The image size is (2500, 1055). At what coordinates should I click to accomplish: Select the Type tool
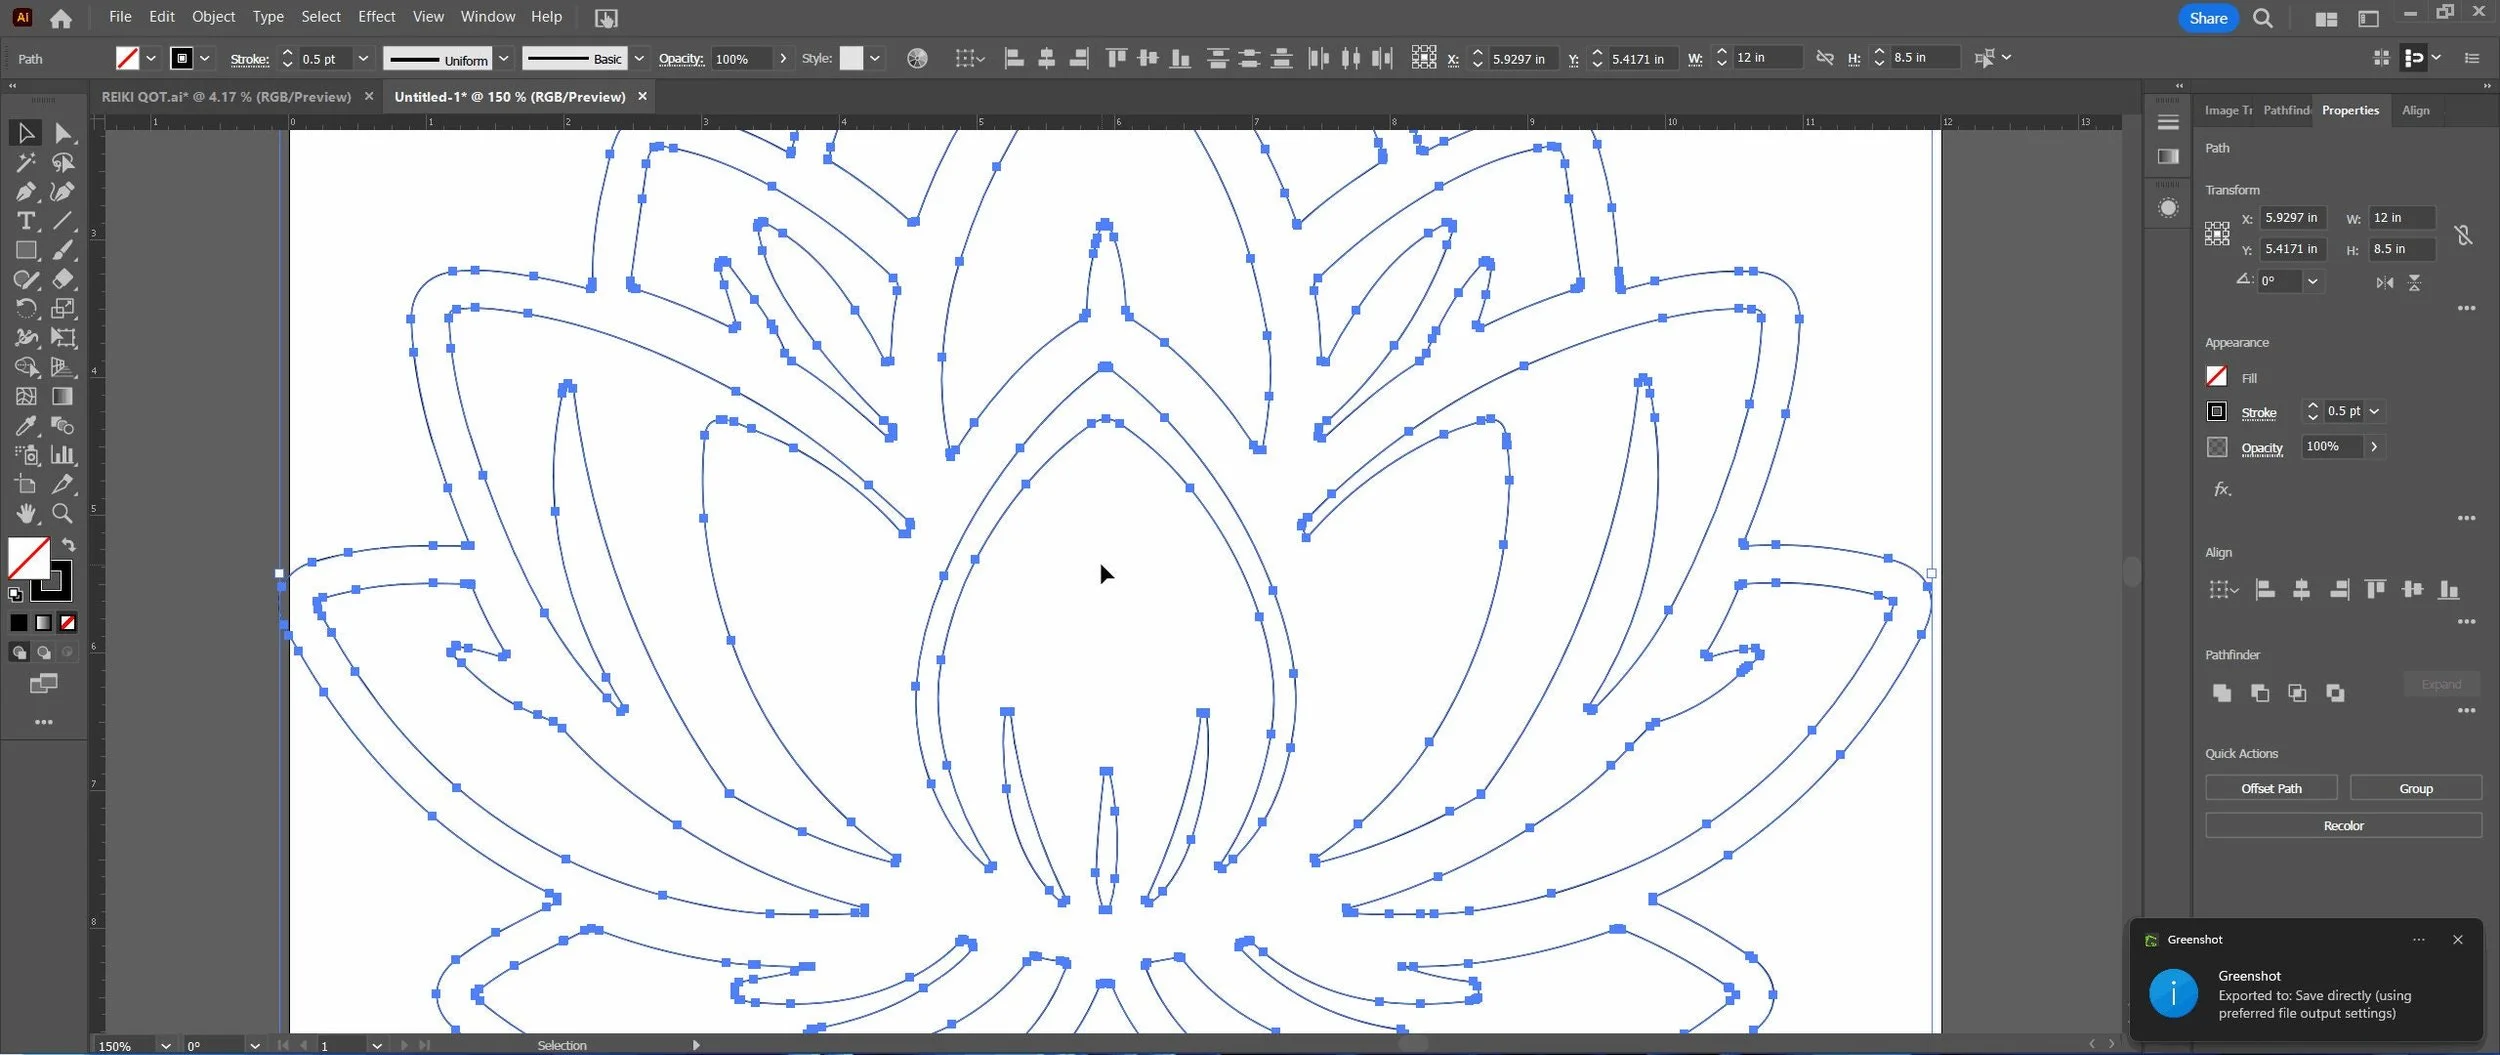click(x=26, y=221)
